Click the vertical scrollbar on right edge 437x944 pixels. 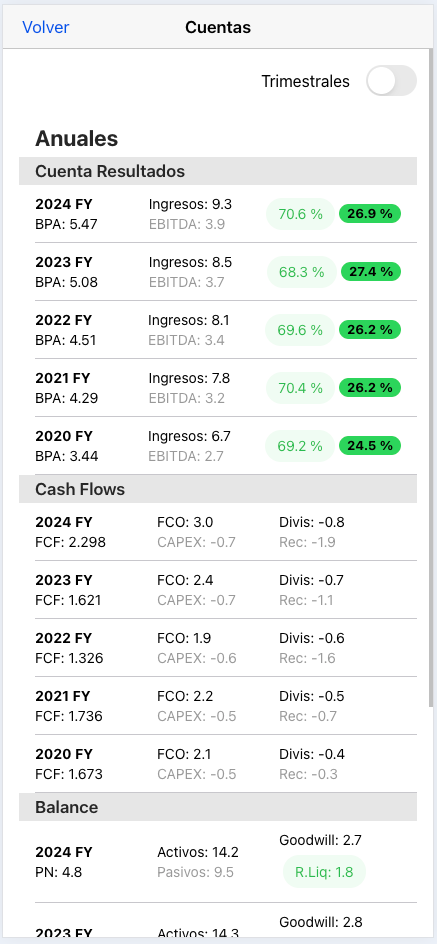[x=430, y=379]
